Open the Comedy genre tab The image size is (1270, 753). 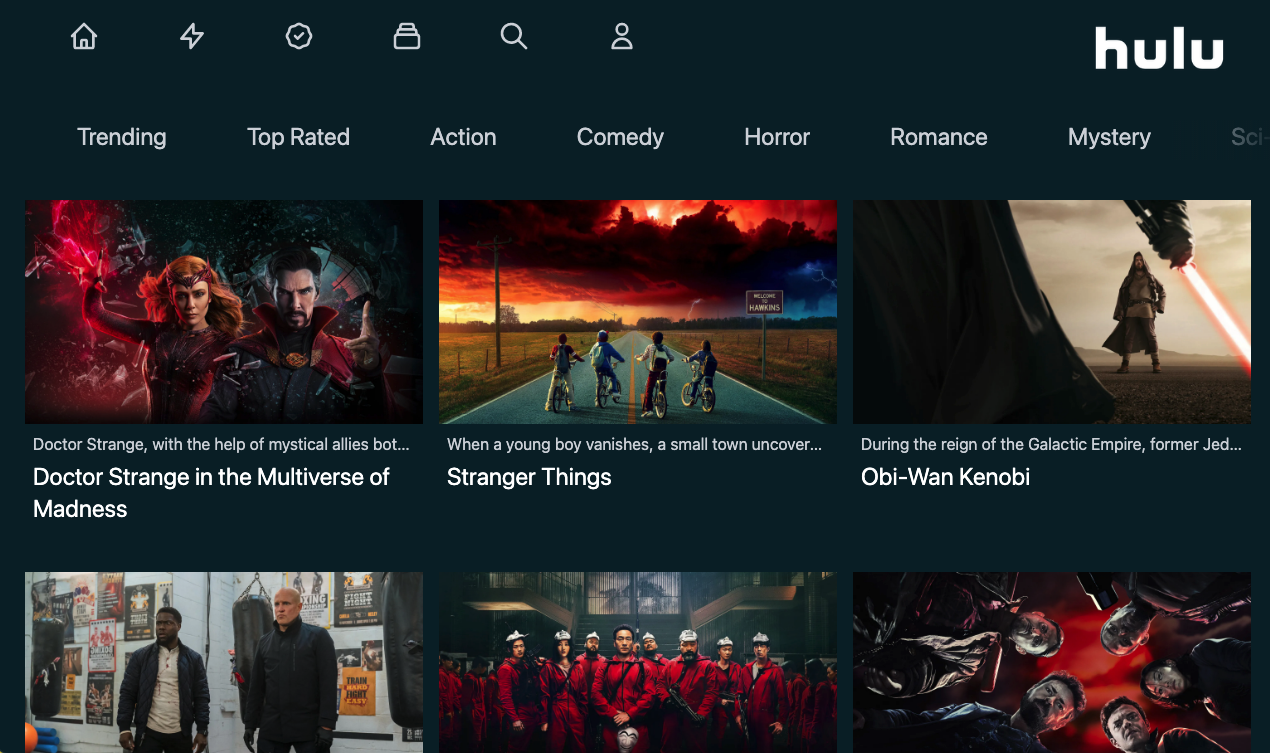(x=620, y=137)
